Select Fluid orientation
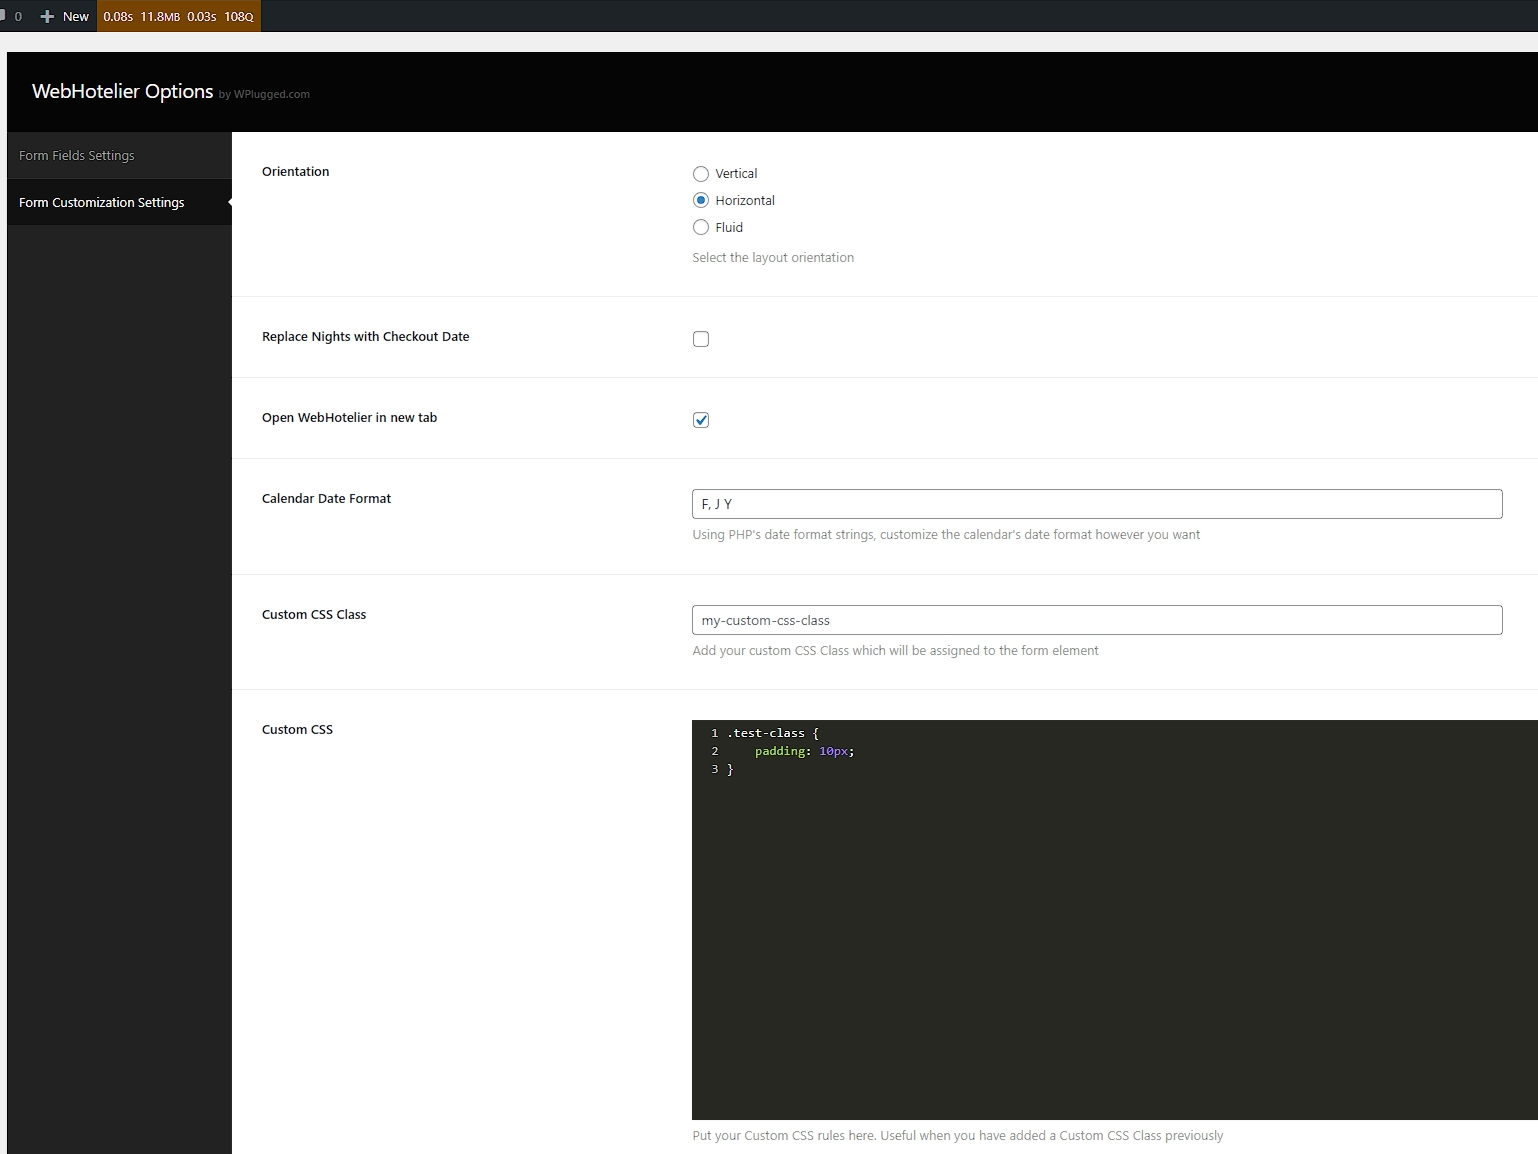Image resolution: width=1538 pixels, height=1154 pixels. pos(701,227)
